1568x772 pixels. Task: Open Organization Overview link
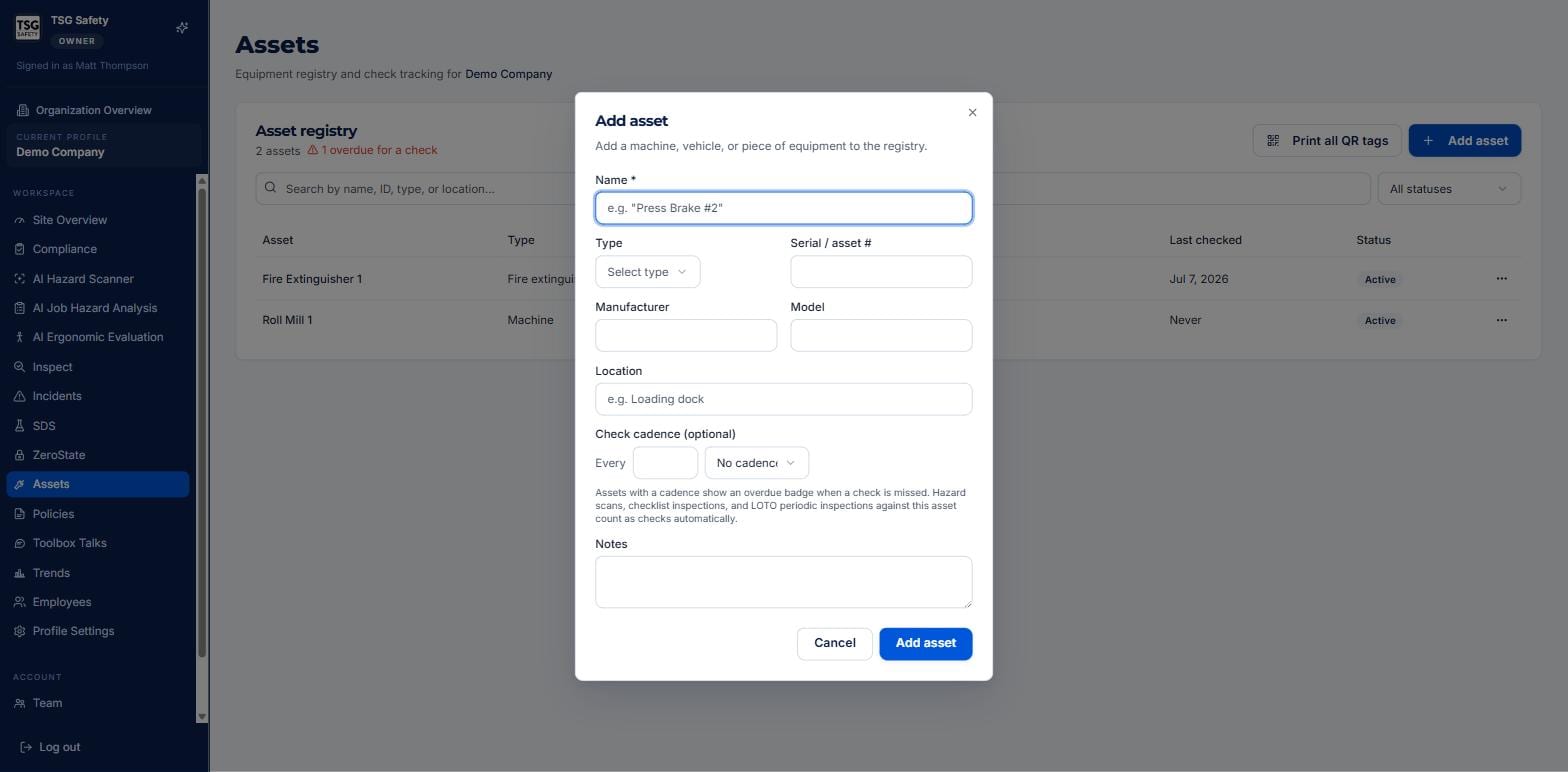point(84,110)
